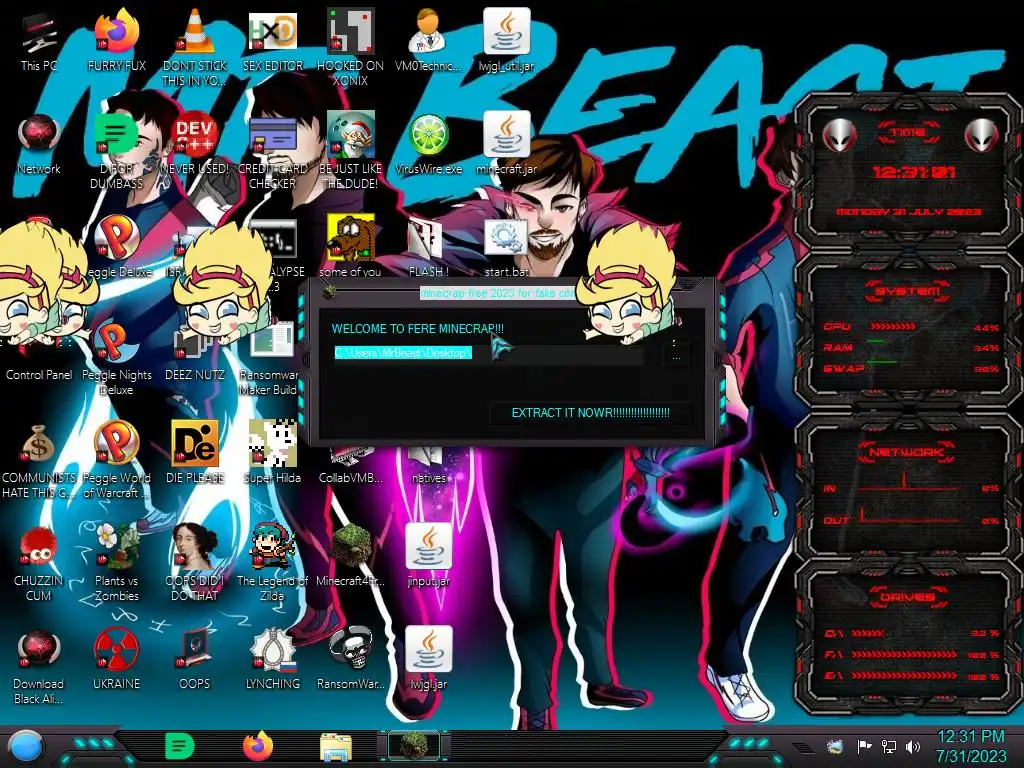Open Control Panel desktop shortcut
Image resolution: width=1024 pixels, height=768 pixels.
pyautogui.click(x=39, y=375)
